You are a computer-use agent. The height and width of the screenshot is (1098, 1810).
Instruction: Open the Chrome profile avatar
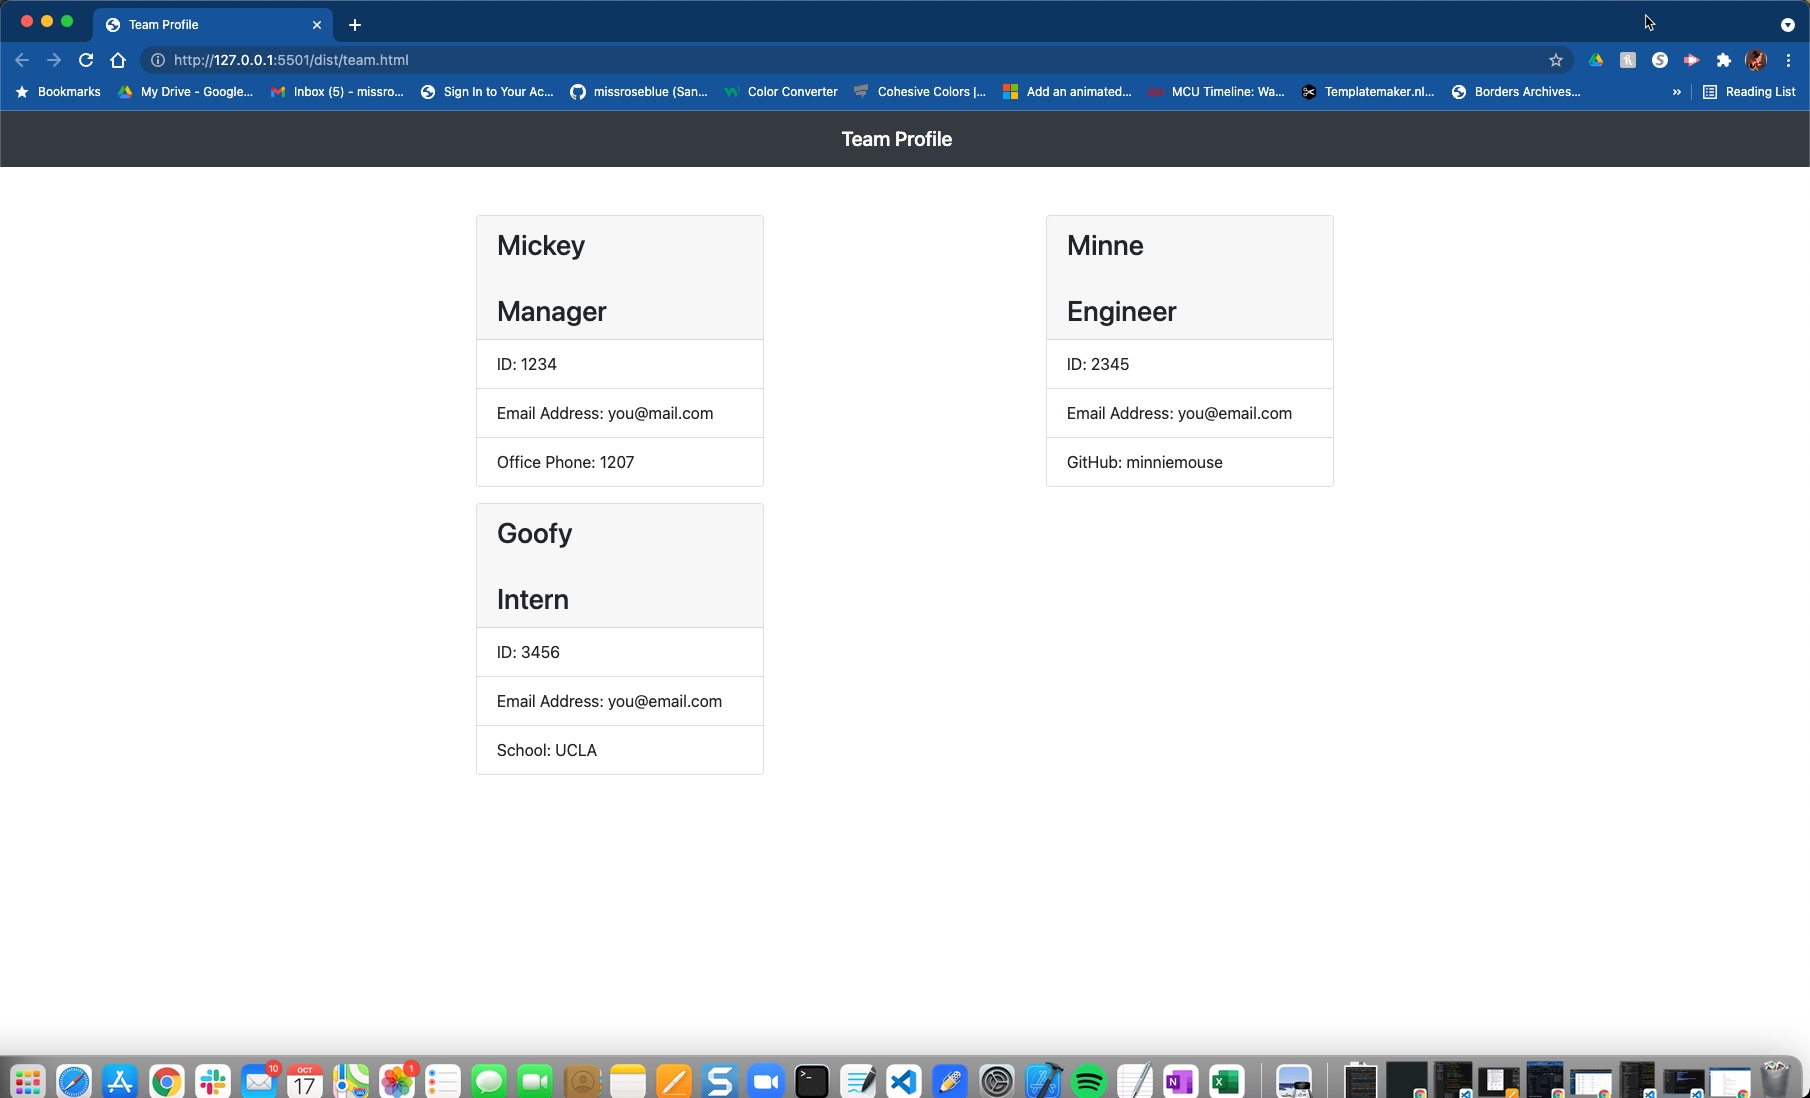coord(1755,60)
